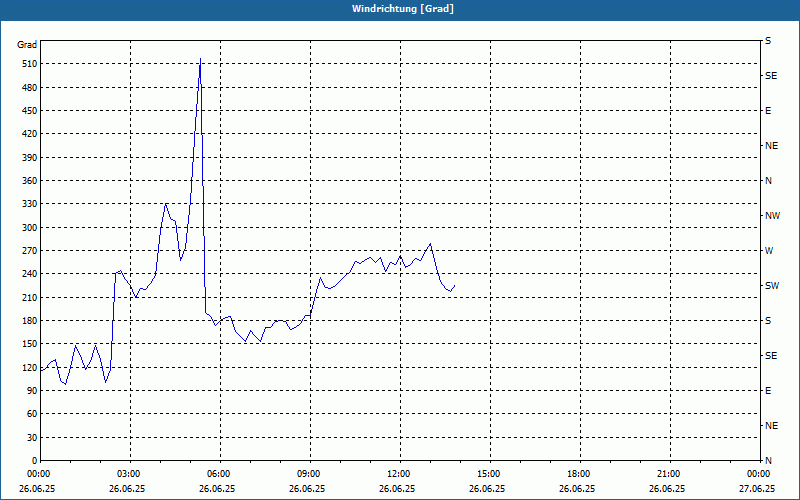
Task: Click the S compass label at 180 gridline
Action: coord(768,321)
